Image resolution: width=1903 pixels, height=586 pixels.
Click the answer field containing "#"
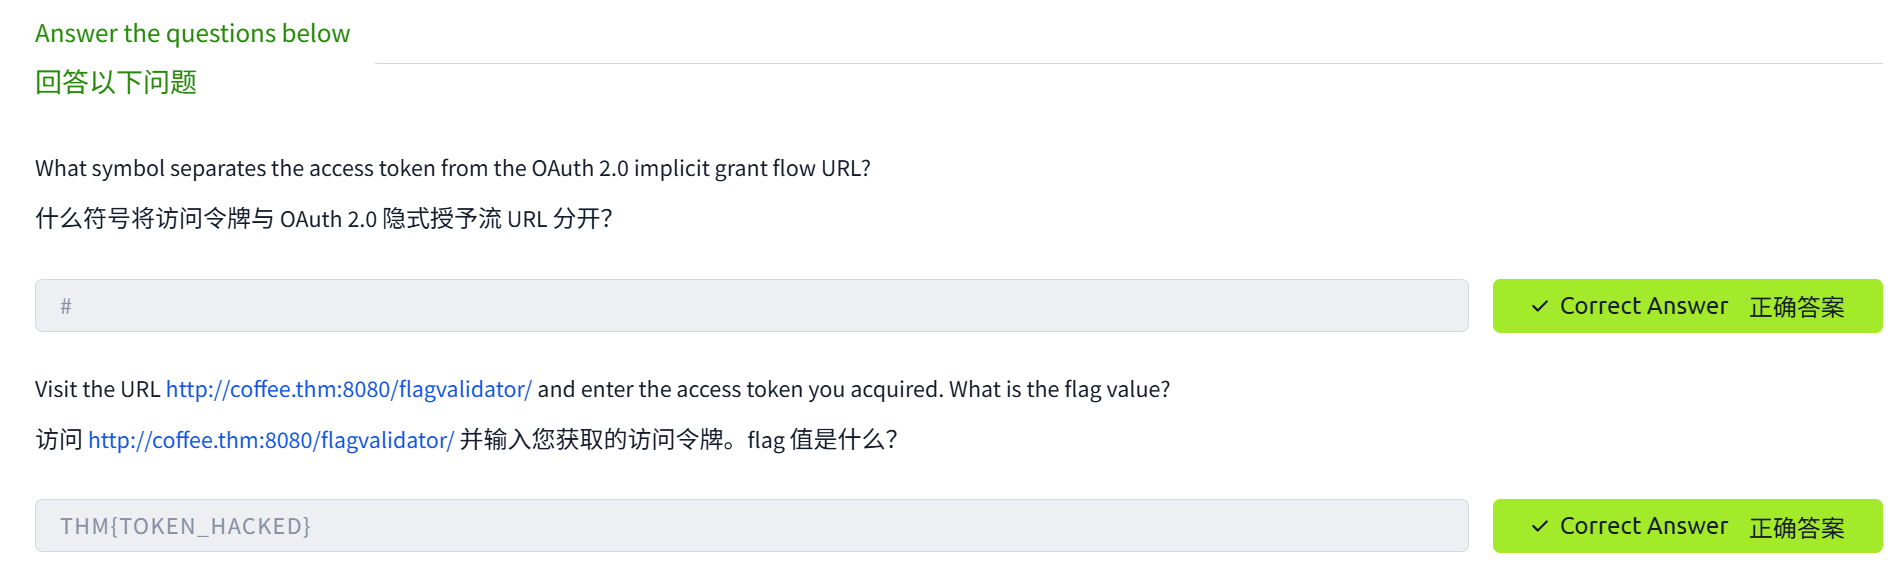(751, 306)
